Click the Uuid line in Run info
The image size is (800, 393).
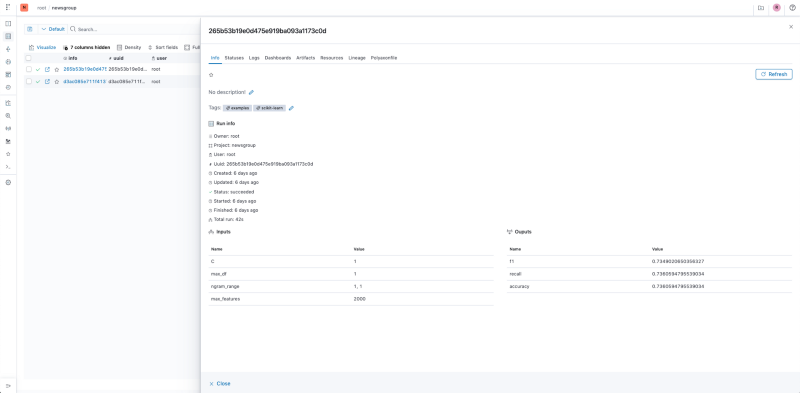tap(261, 164)
